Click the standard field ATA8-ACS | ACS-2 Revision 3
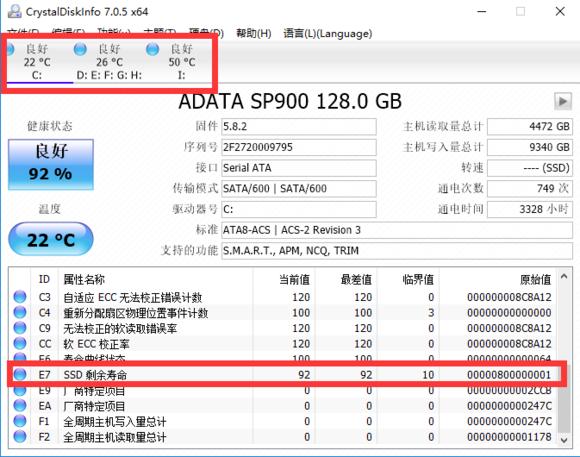This screenshot has height=457, width=580. [x=397, y=230]
